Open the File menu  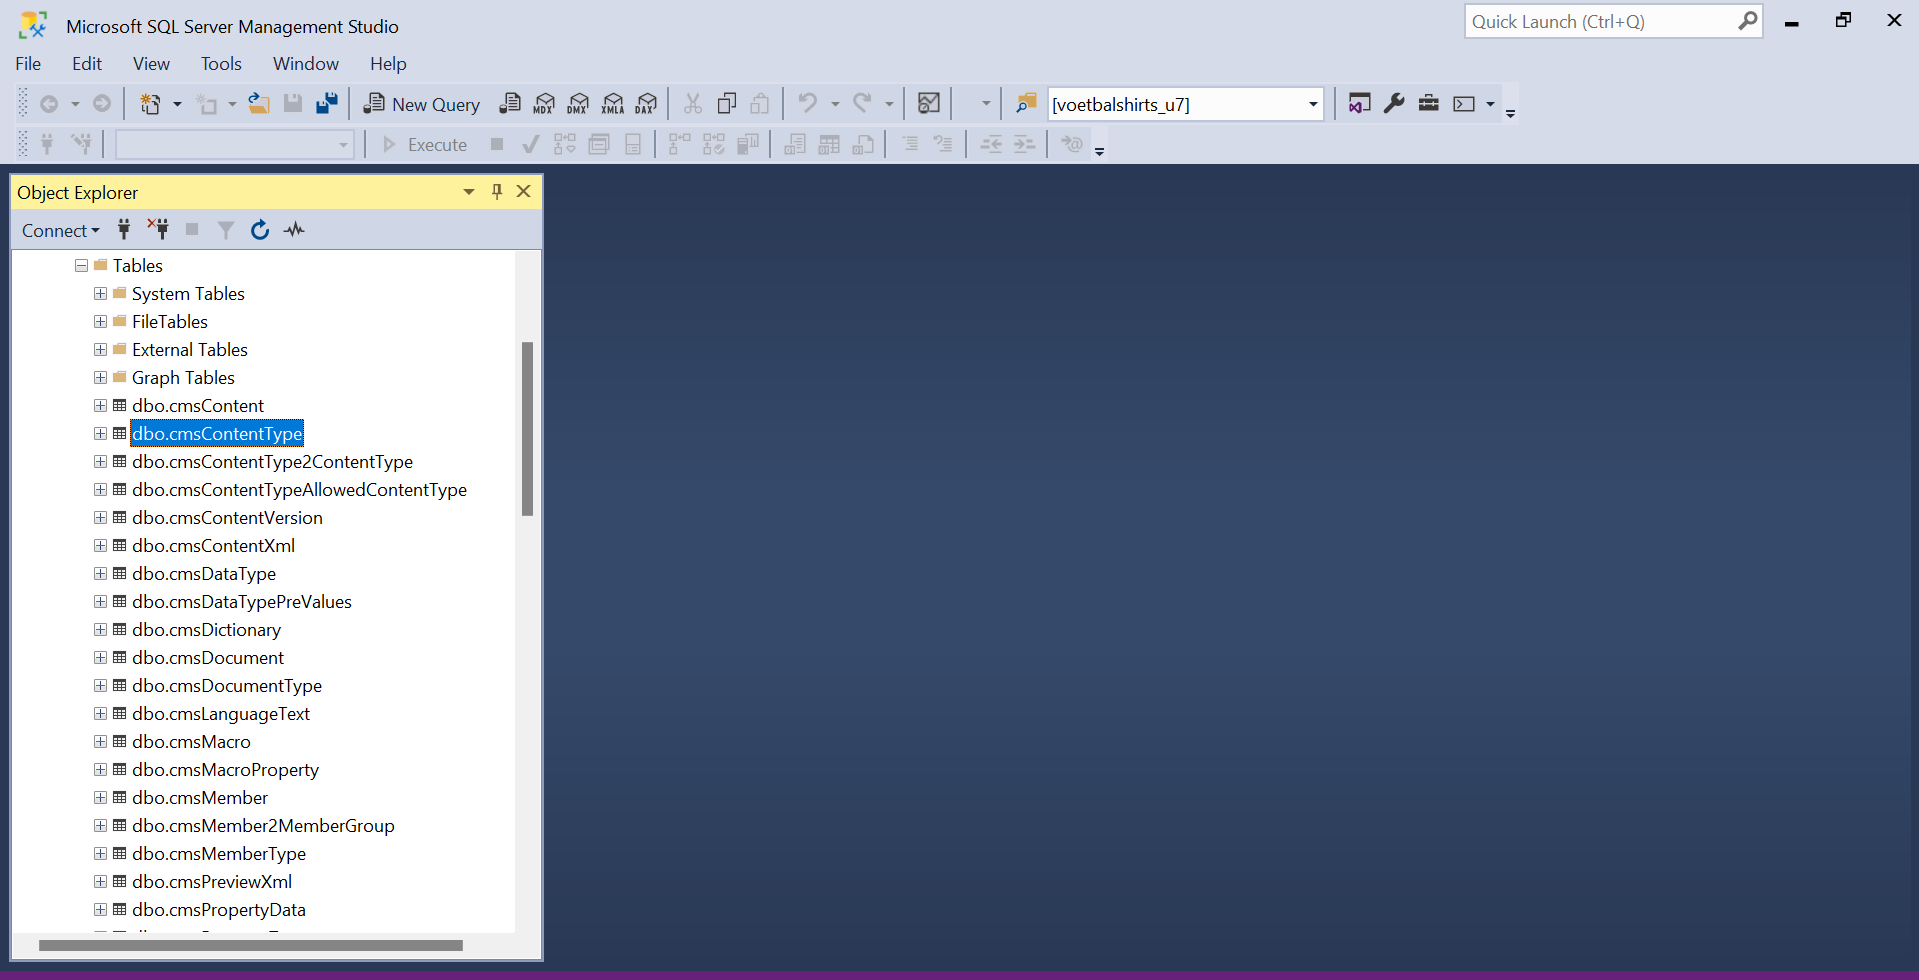click(x=28, y=64)
